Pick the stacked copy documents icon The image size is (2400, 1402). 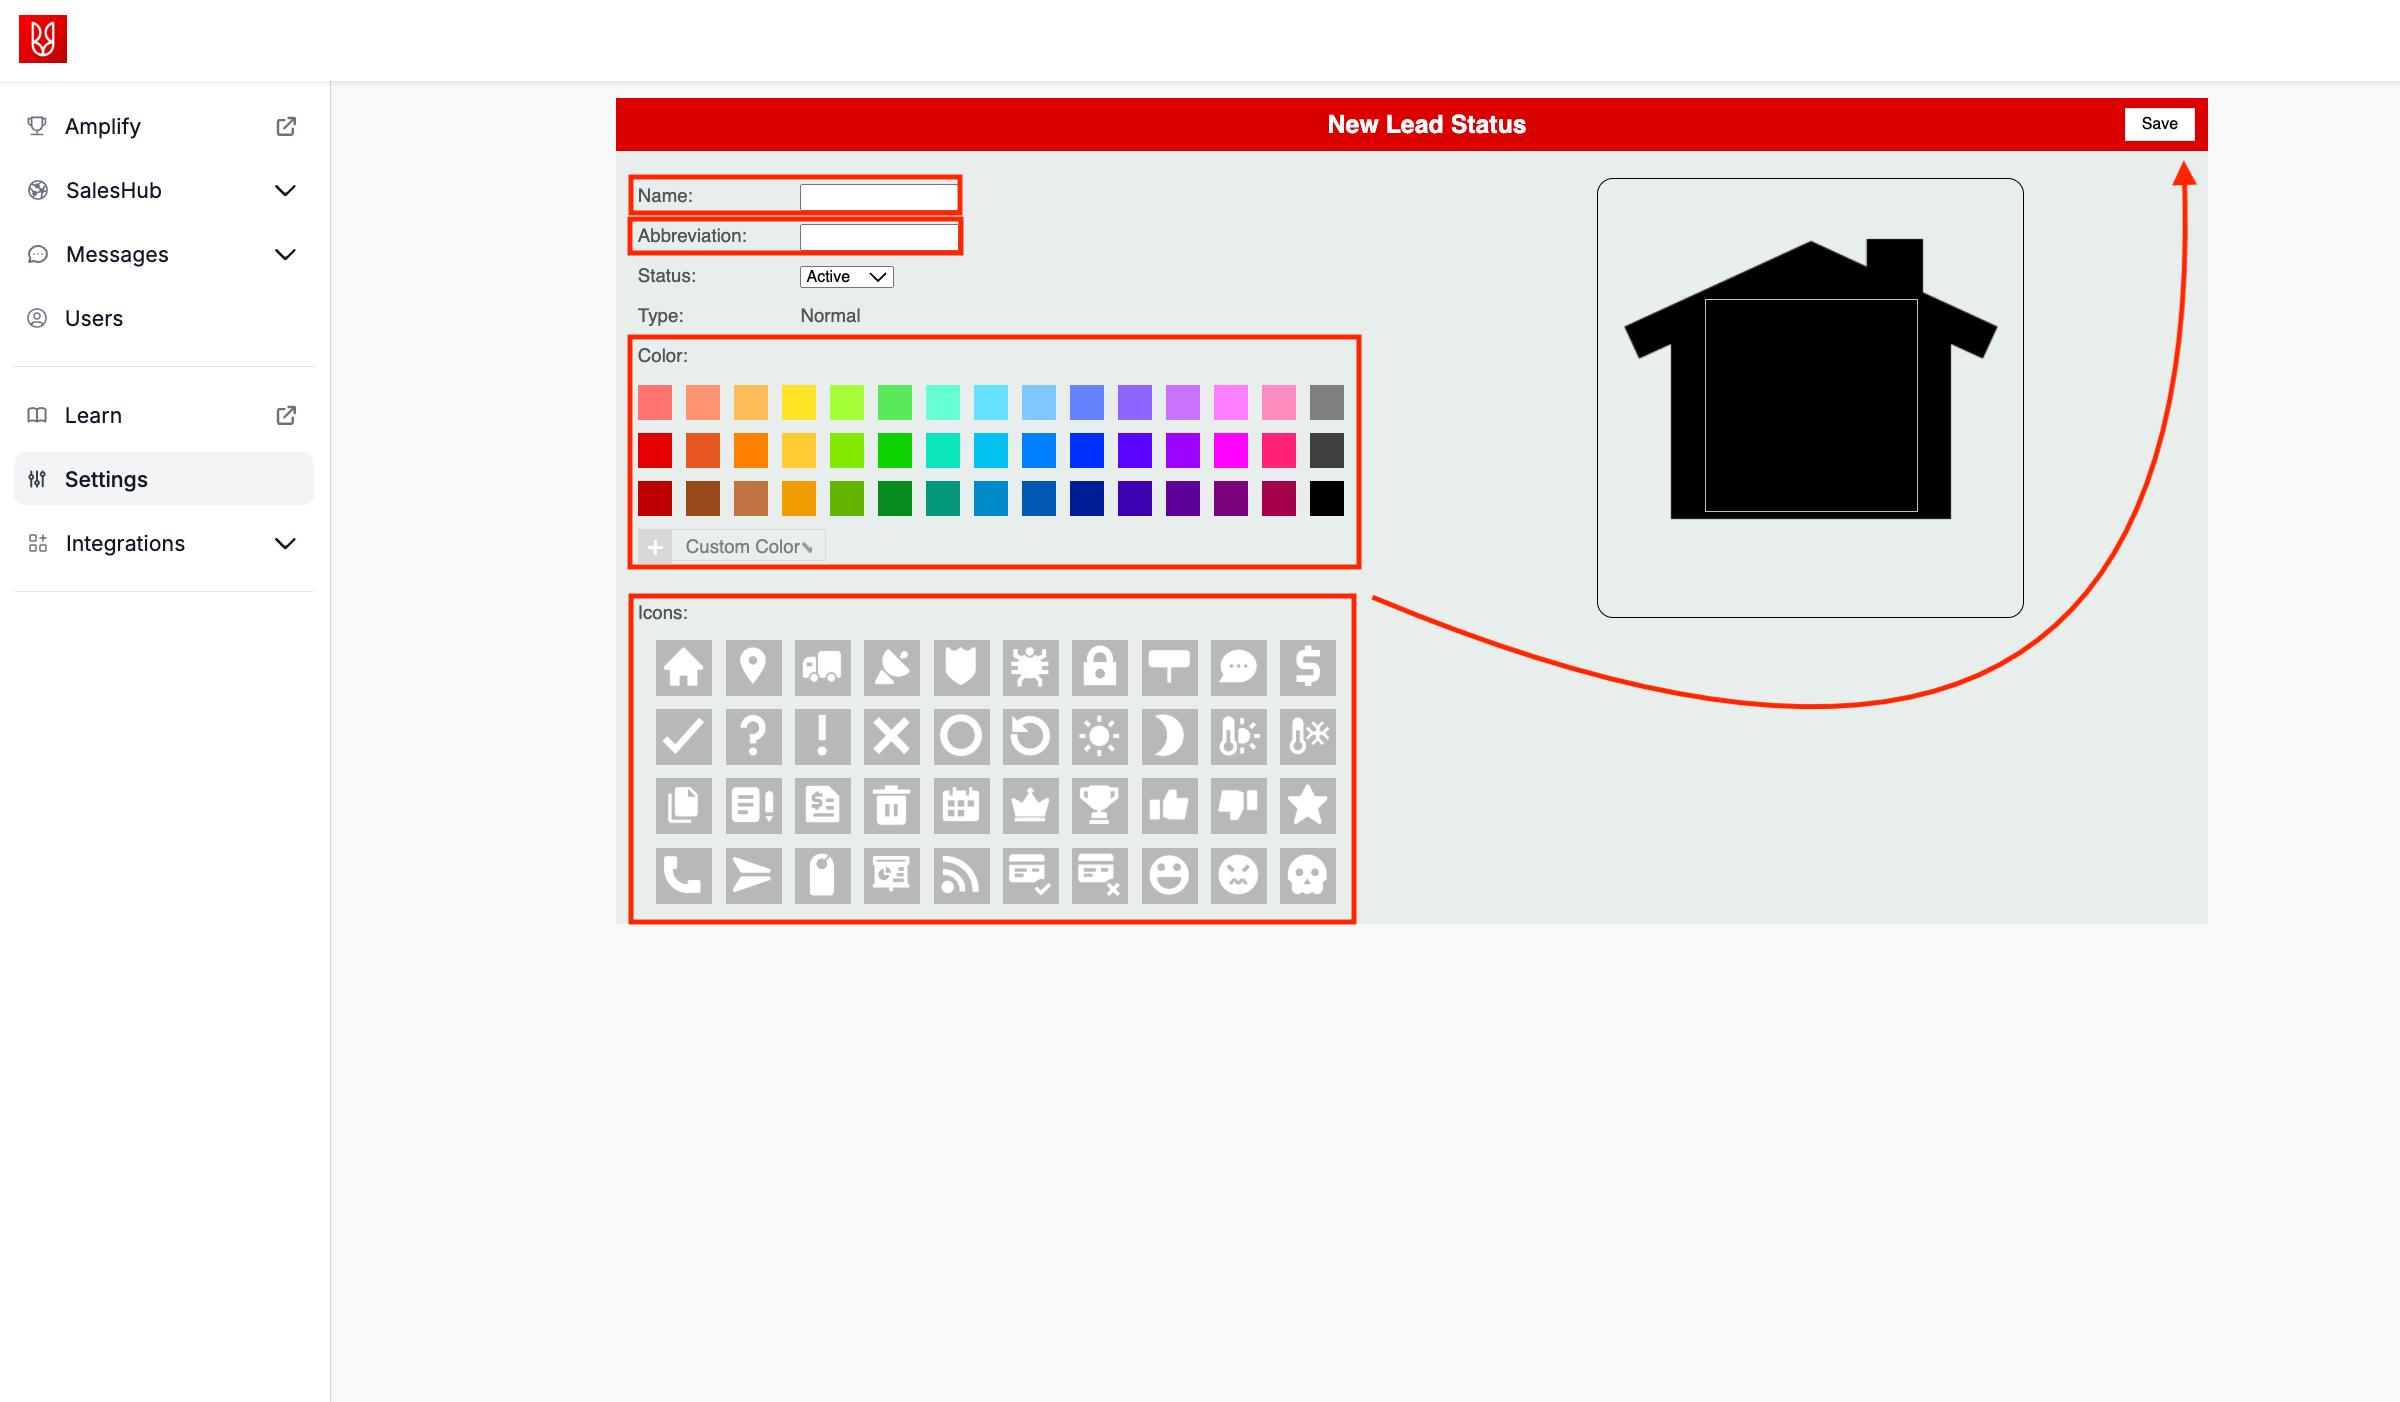point(684,806)
